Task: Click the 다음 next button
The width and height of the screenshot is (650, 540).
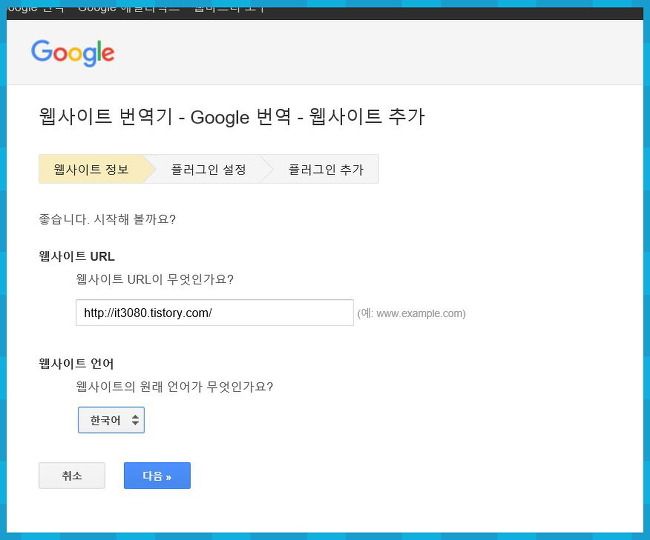Action: point(157,475)
